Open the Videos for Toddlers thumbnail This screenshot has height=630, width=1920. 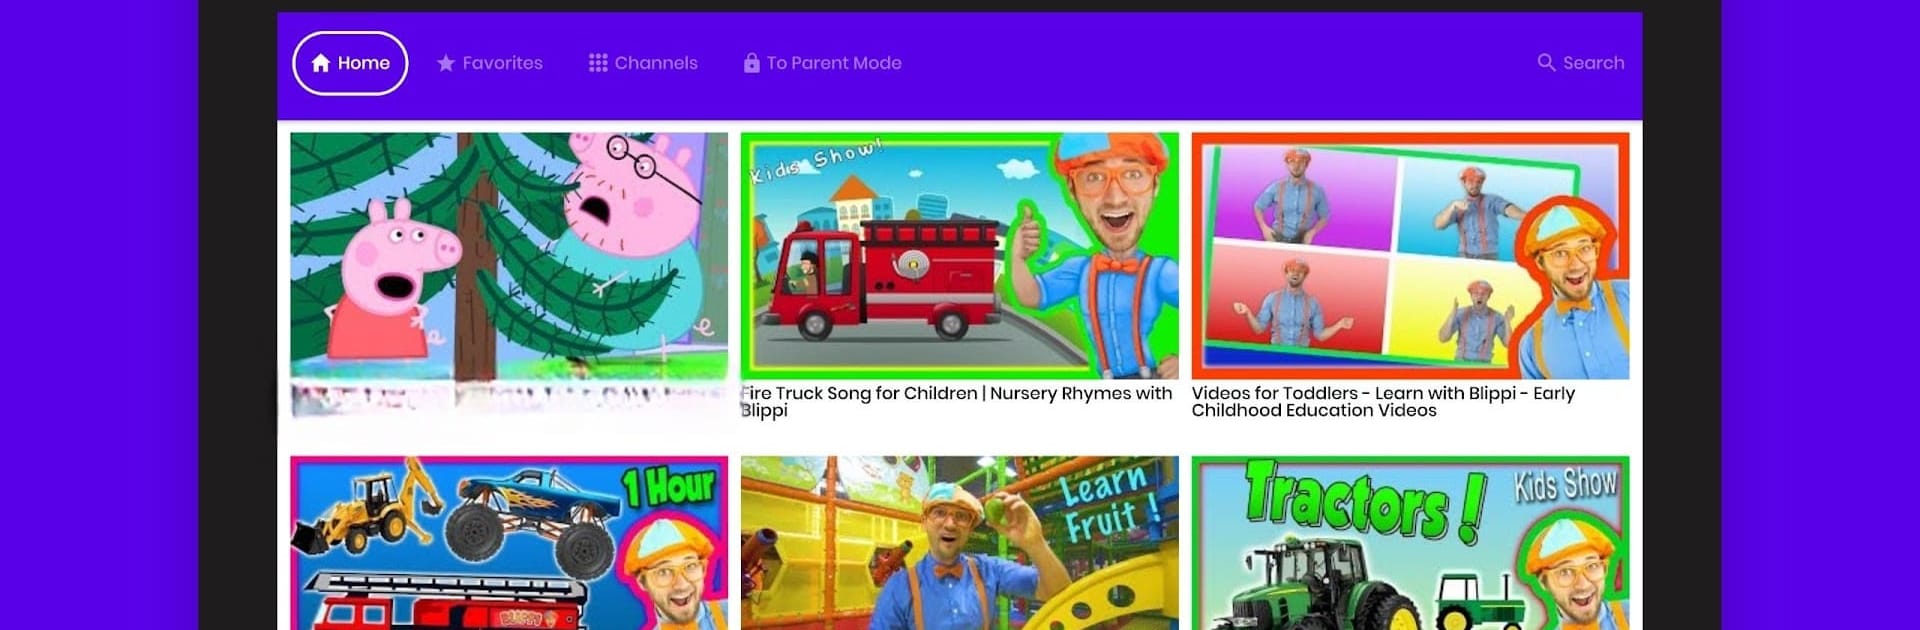[x=1410, y=256]
